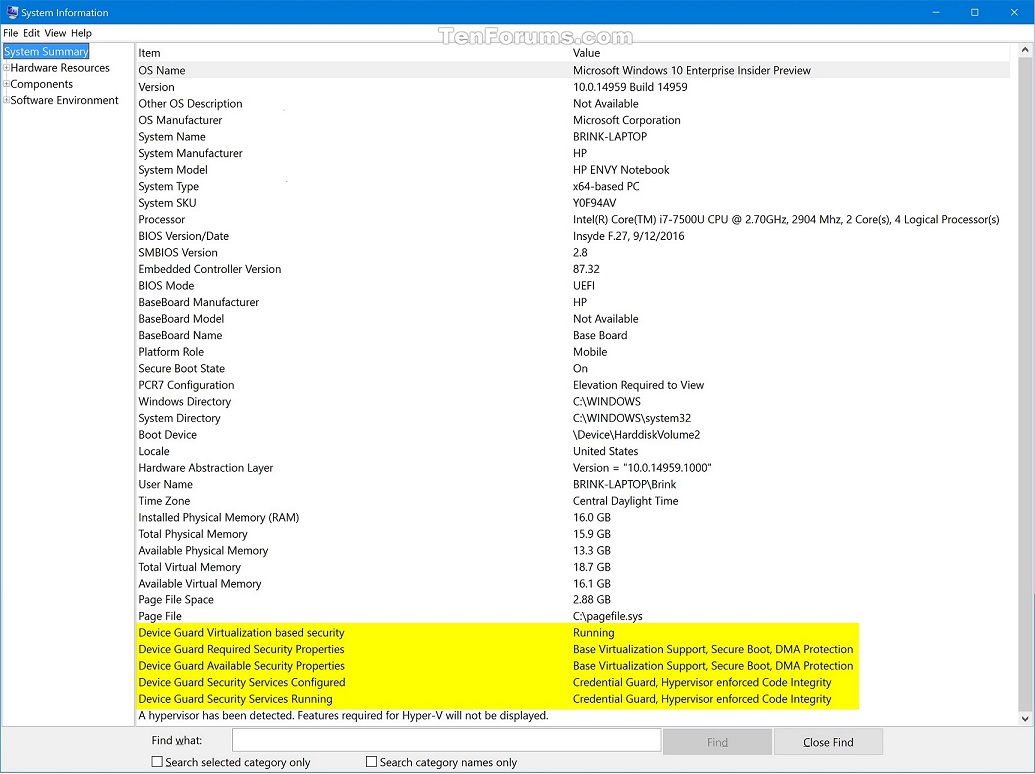Select the Time Zone row
1035x774 pixels.
(573, 501)
